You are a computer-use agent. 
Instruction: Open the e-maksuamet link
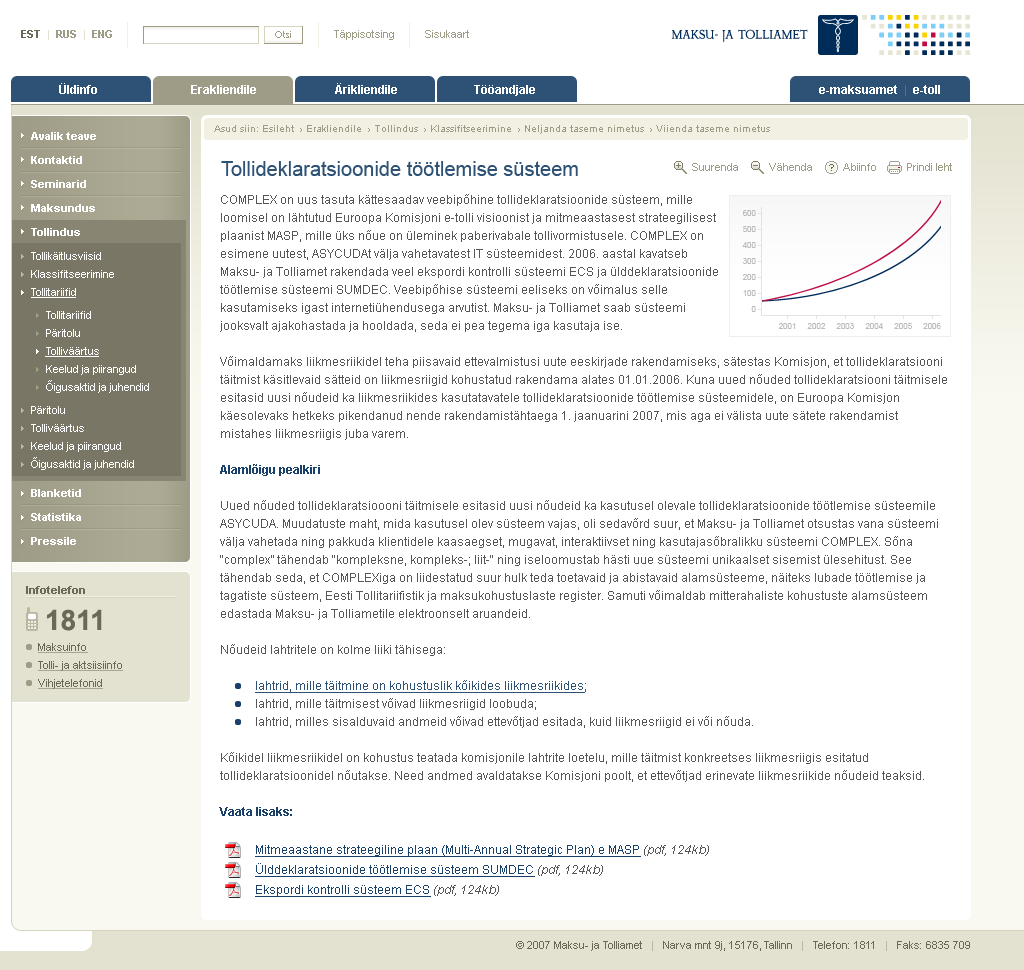click(857, 90)
